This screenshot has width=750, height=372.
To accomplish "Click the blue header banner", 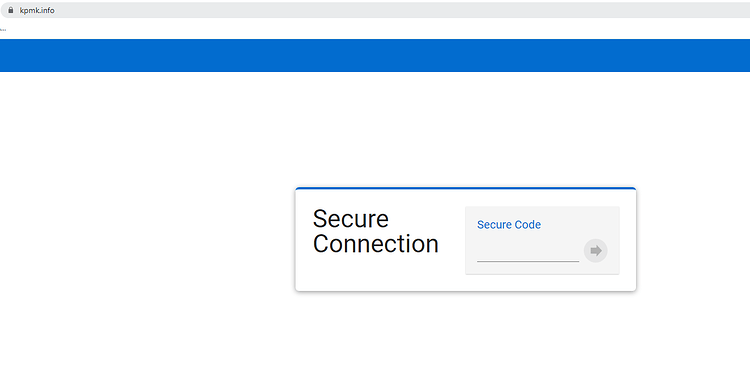I will click(375, 55).
